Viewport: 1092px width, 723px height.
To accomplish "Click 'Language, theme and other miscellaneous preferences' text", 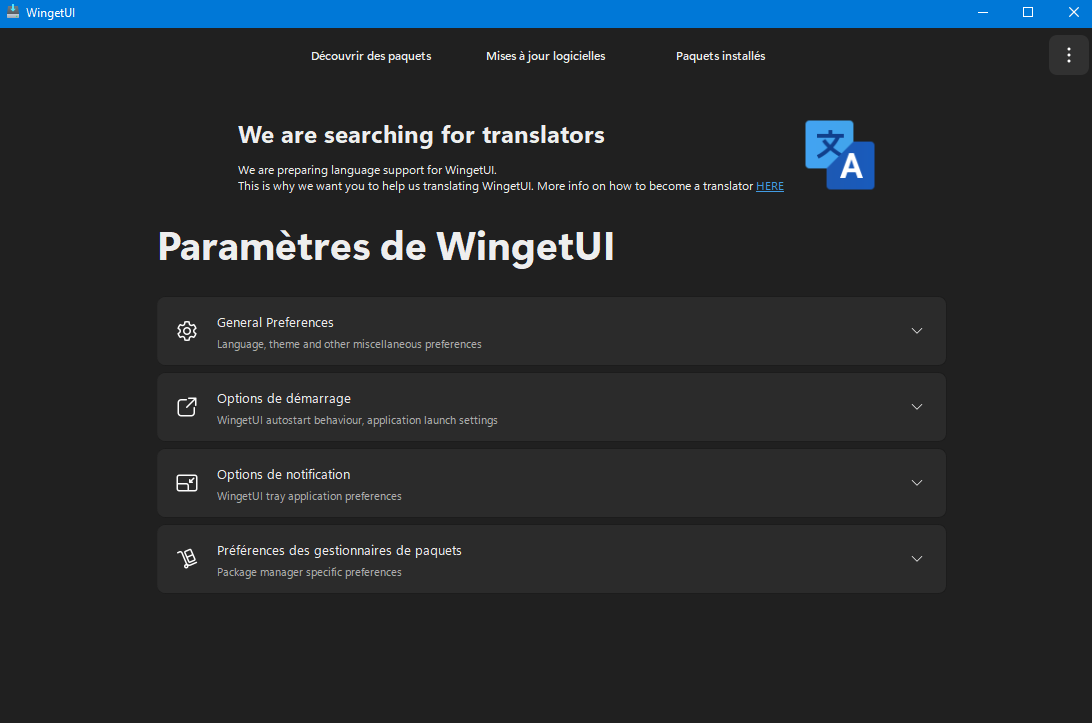I will tap(349, 344).
